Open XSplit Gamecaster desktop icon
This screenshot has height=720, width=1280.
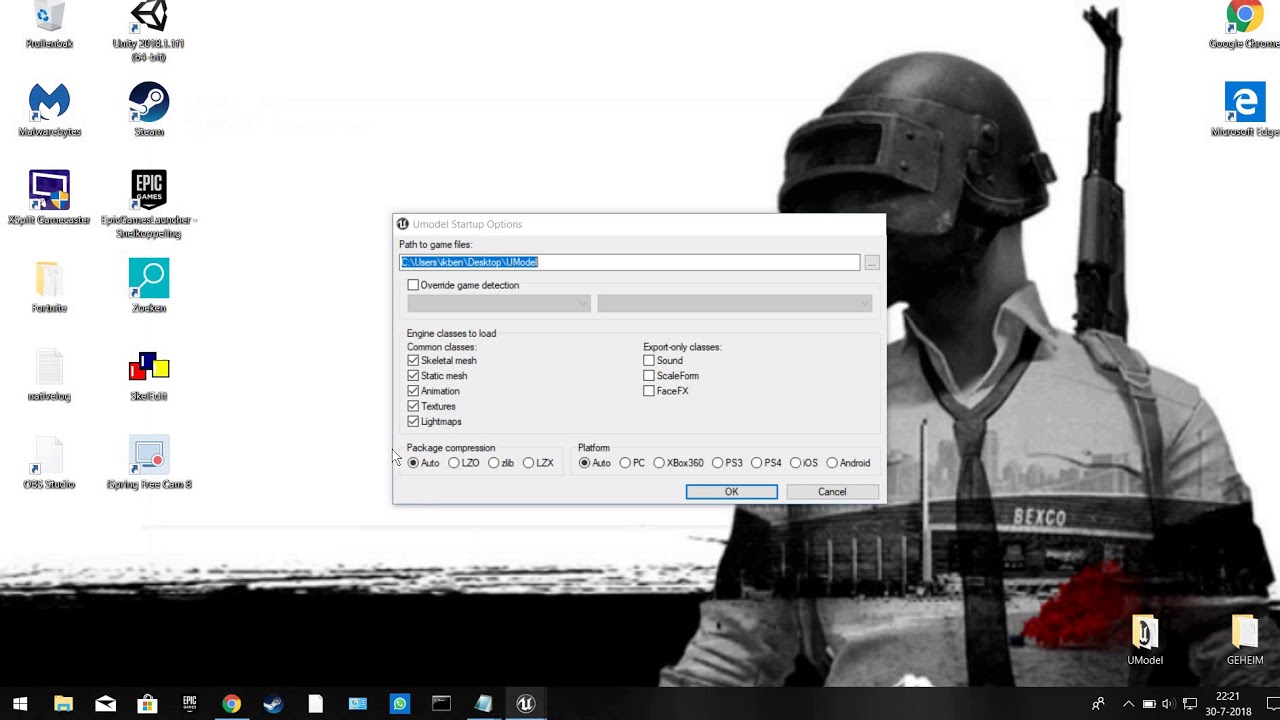(x=49, y=198)
